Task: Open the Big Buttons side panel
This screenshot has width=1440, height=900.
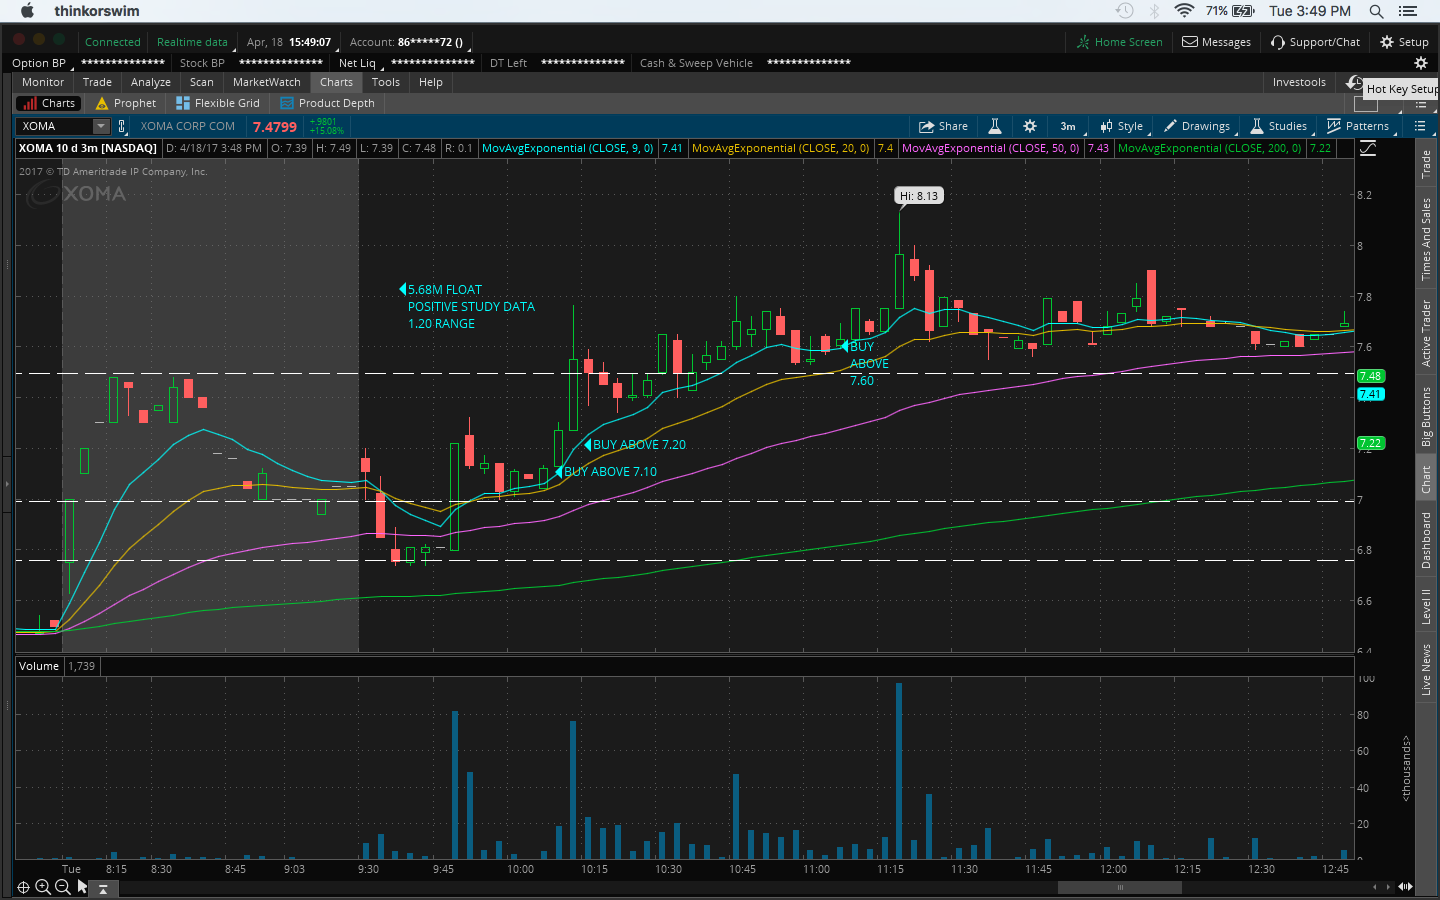Action: click(x=1426, y=416)
